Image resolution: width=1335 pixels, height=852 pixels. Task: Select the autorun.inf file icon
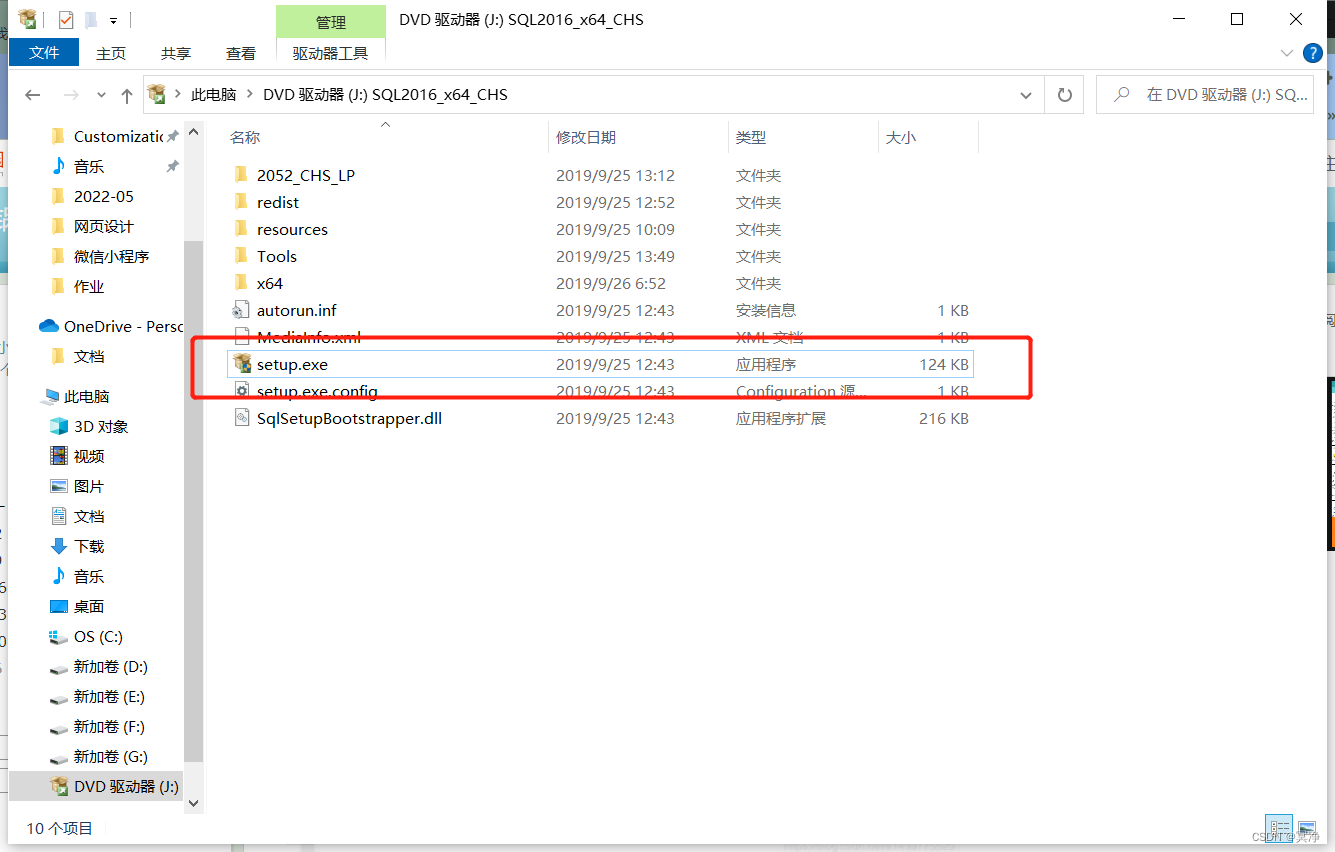click(x=240, y=310)
